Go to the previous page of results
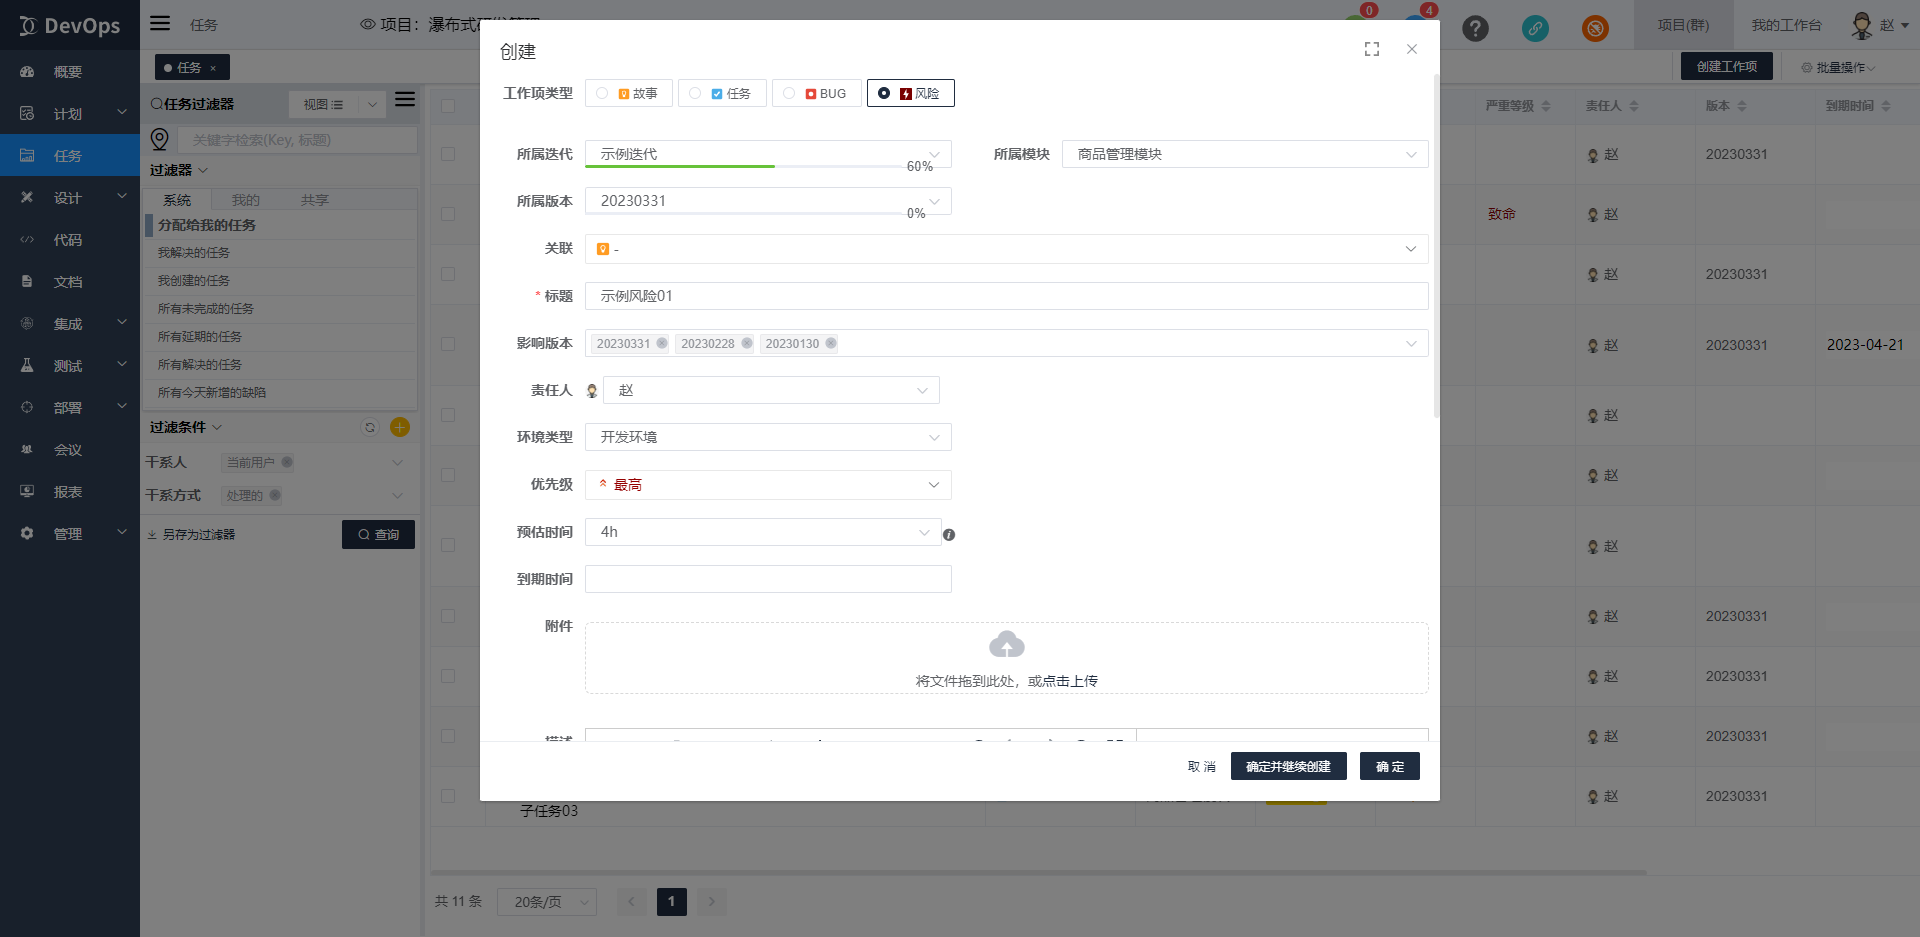Screen dimensions: 1920x937 pos(631,902)
